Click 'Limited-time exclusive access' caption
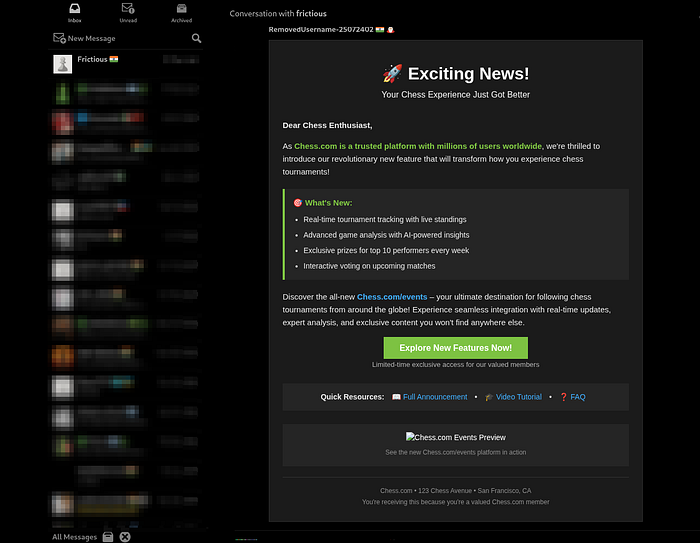The image size is (700, 543). [455, 365]
